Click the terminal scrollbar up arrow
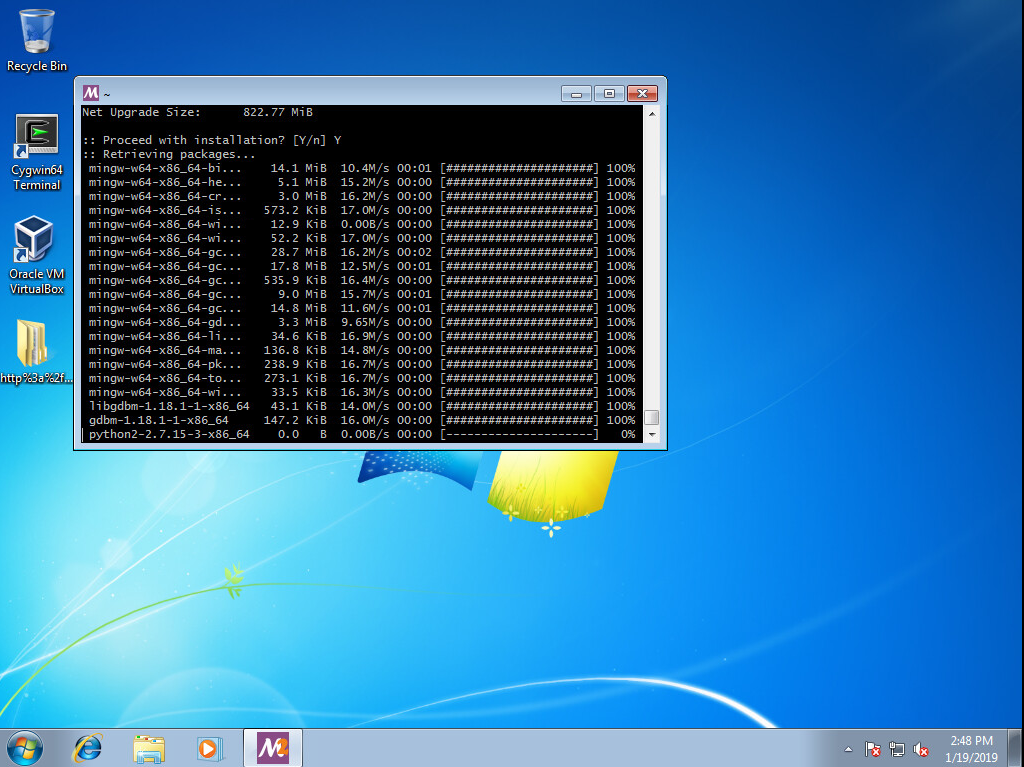The width and height of the screenshot is (1024, 767). 652,113
